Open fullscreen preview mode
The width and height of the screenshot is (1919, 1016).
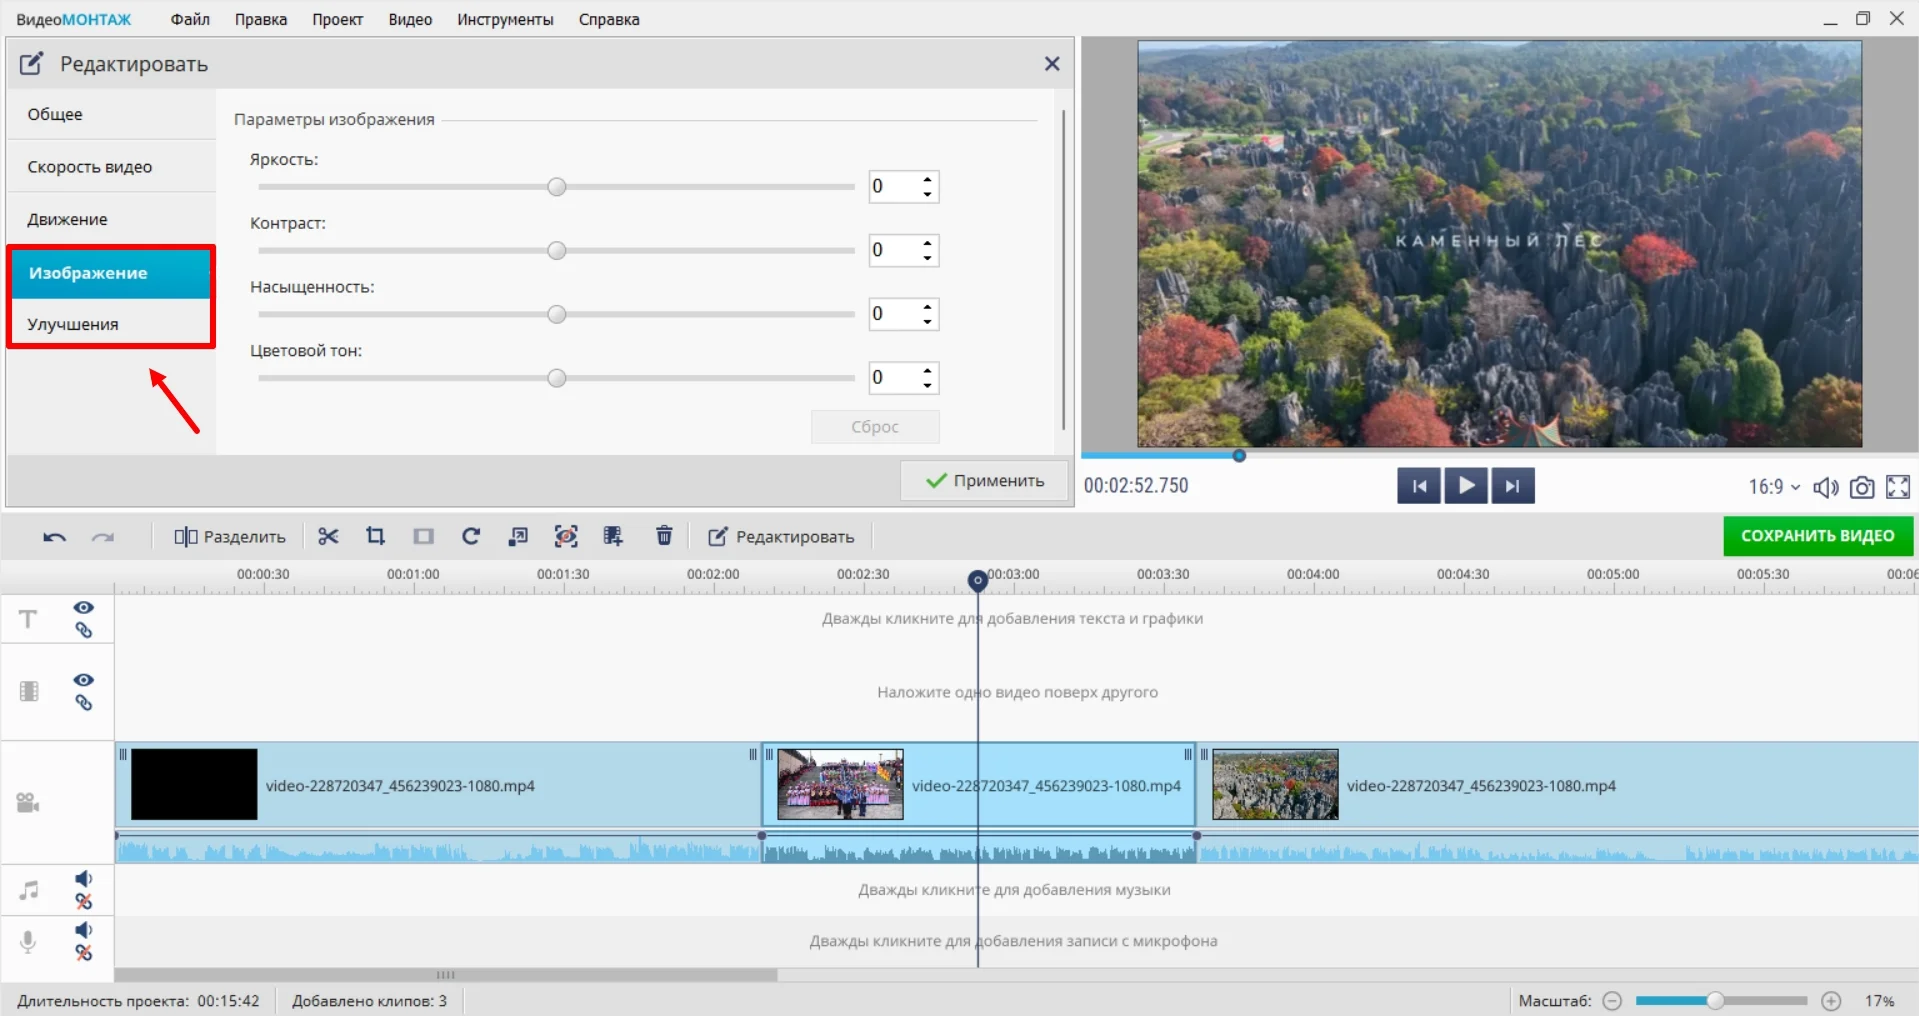pyautogui.click(x=1897, y=487)
